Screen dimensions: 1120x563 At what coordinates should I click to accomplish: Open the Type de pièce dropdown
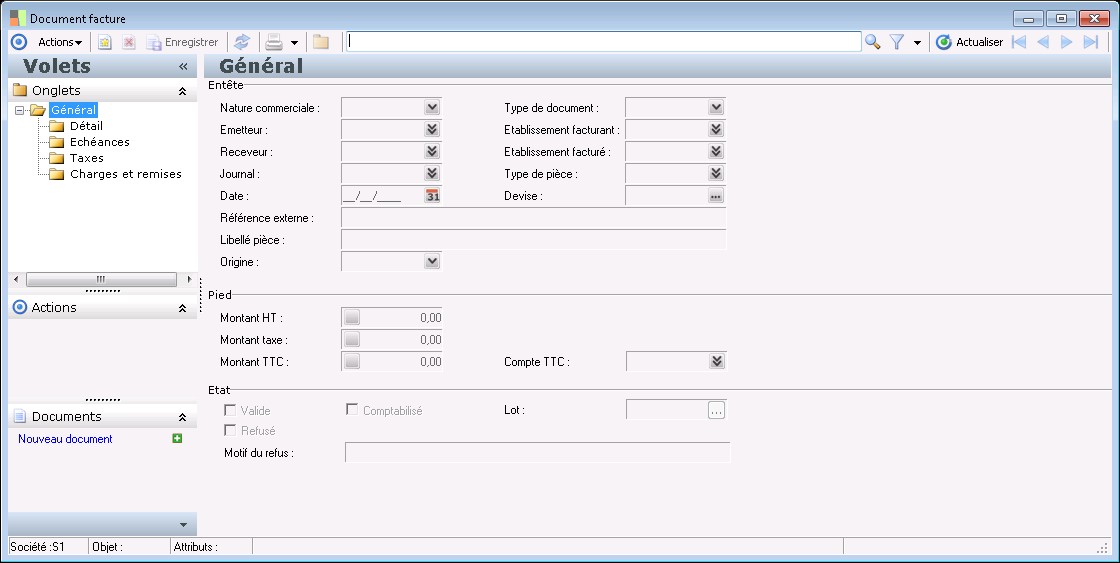[716, 174]
